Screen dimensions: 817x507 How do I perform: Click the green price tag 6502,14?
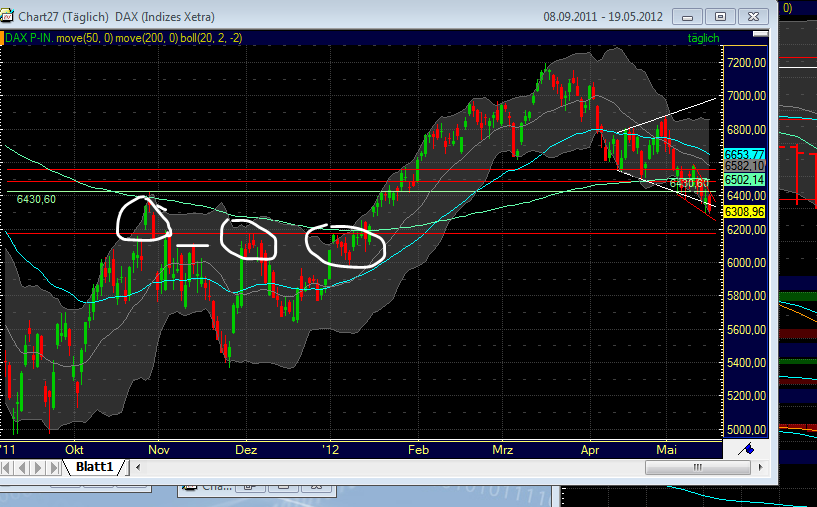tap(745, 179)
